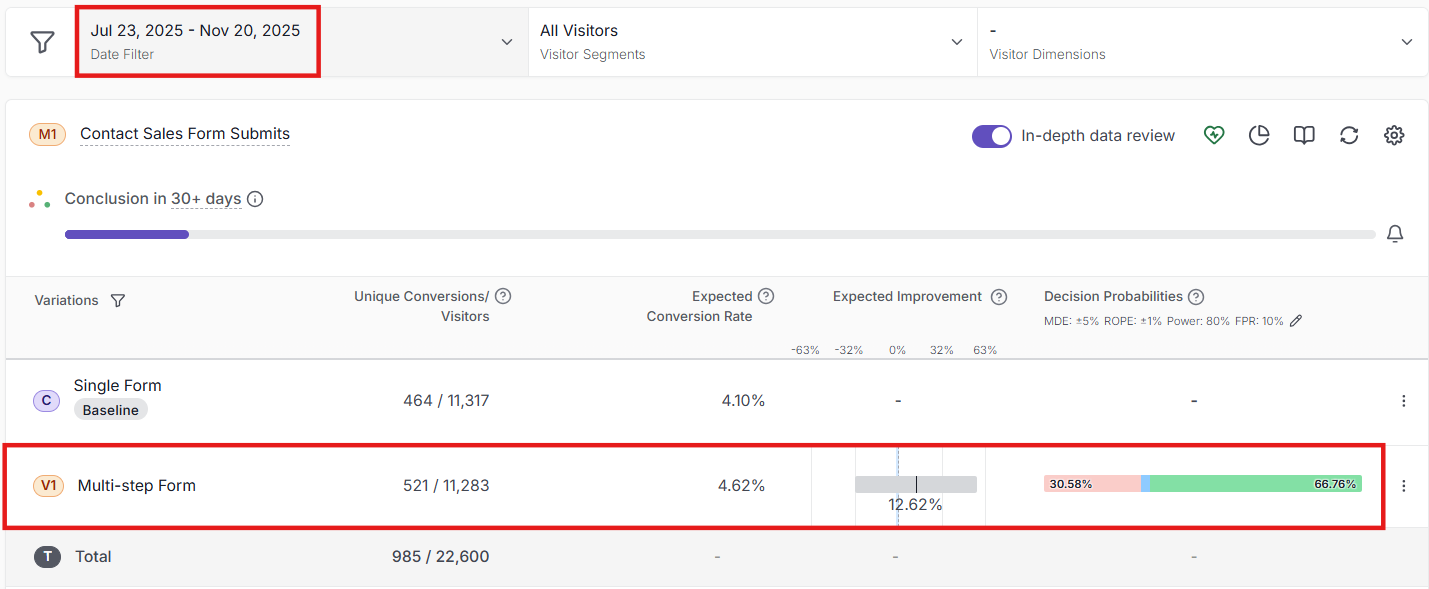Click the MDE ROPE Power FPR settings text
1429x589 pixels.
[x=1164, y=321]
